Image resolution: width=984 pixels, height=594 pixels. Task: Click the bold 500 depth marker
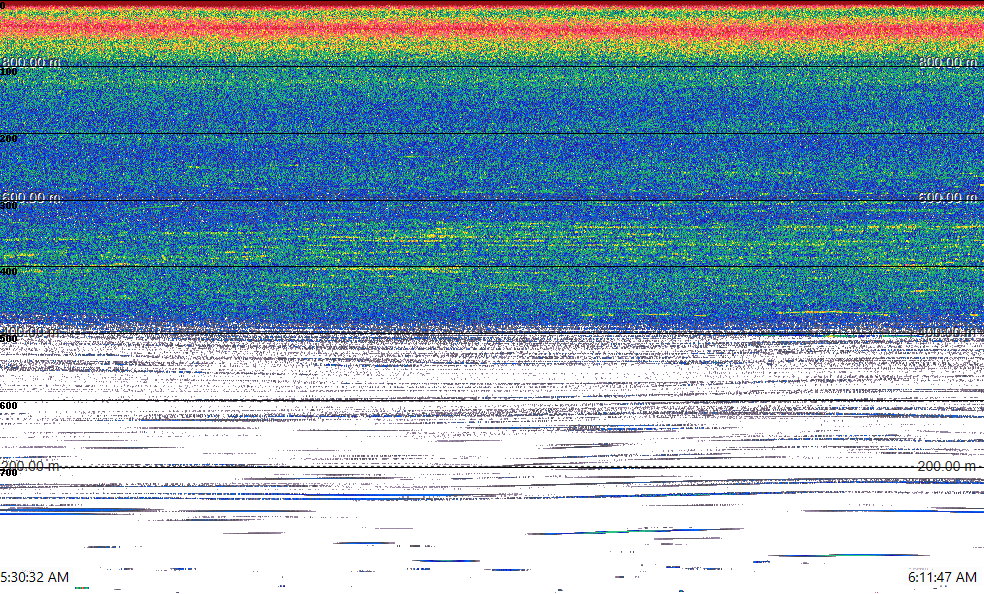tap(9, 339)
